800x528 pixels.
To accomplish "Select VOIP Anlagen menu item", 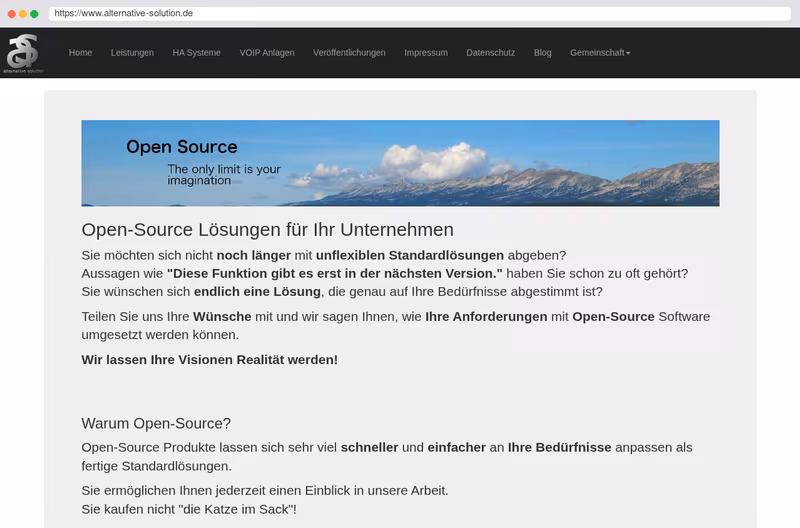I will (x=267, y=53).
